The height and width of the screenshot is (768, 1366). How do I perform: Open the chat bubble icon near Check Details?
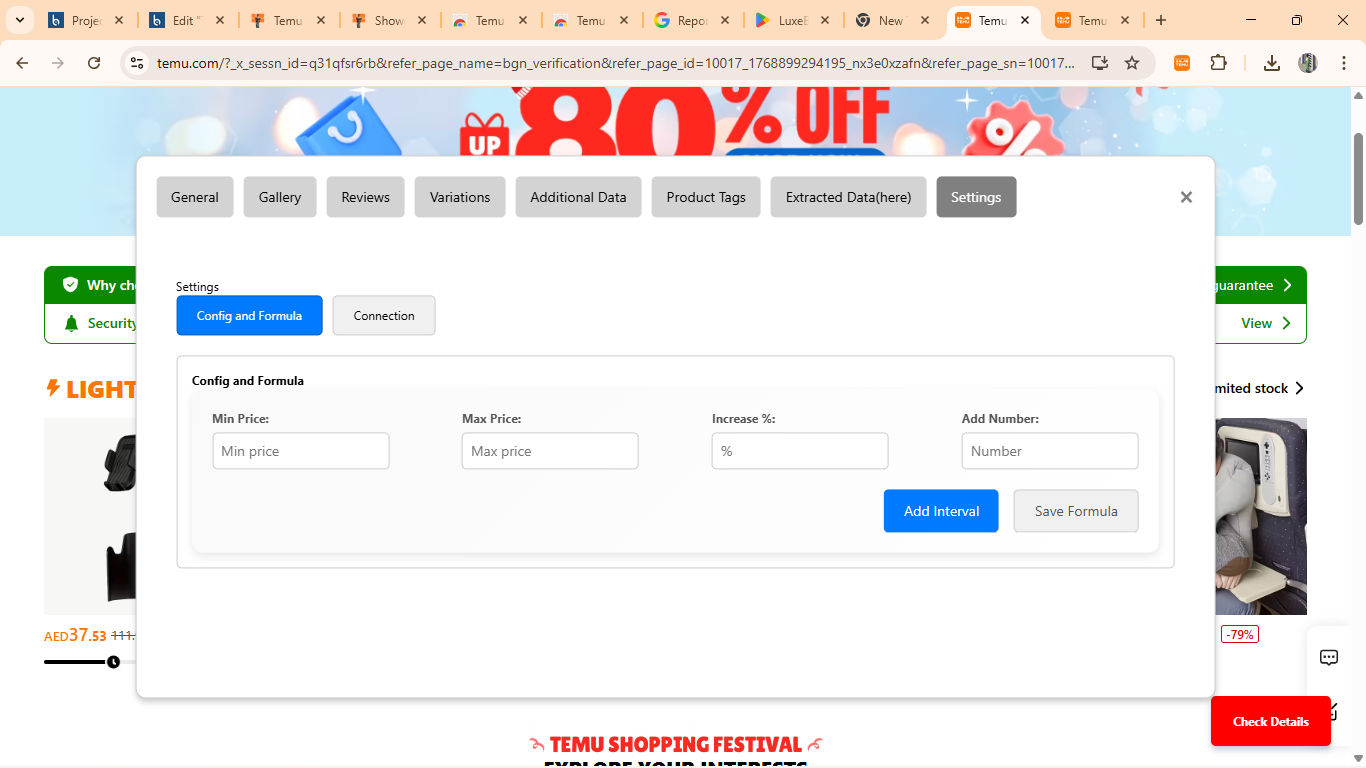(1328, 657)
